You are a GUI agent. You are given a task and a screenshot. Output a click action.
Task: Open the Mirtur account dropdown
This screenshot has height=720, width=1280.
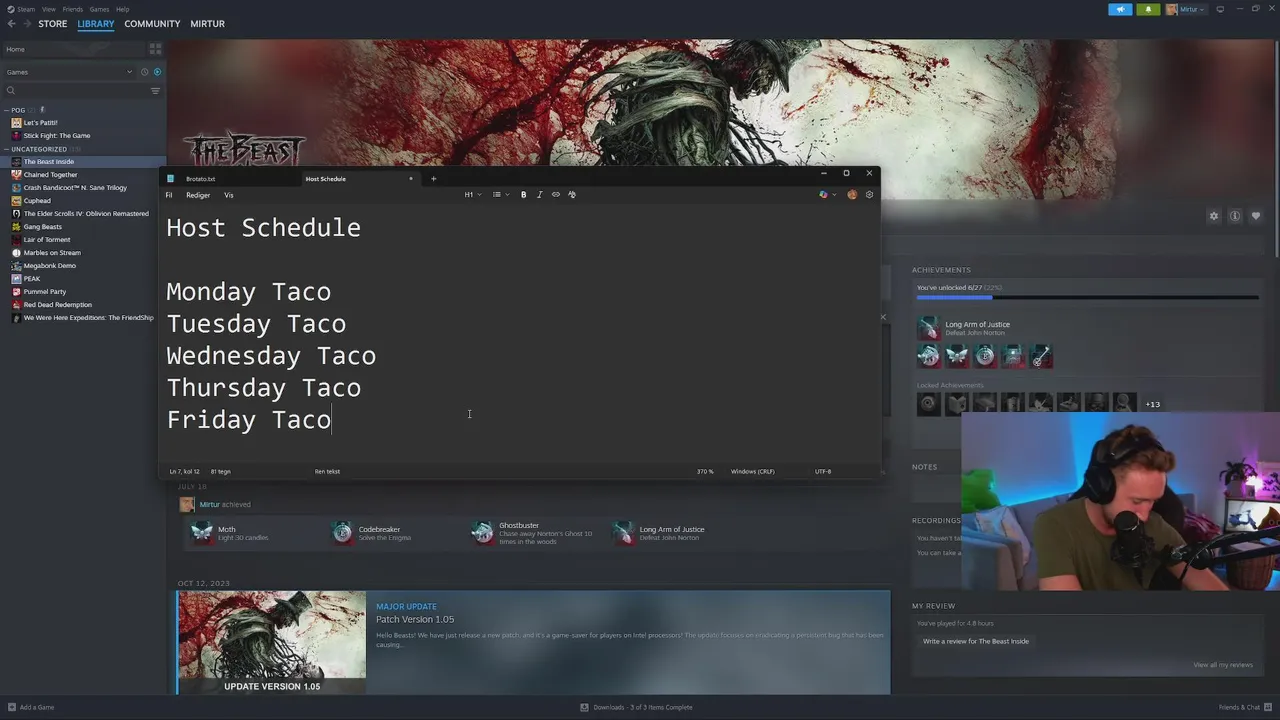click(x=1186, y=9)
